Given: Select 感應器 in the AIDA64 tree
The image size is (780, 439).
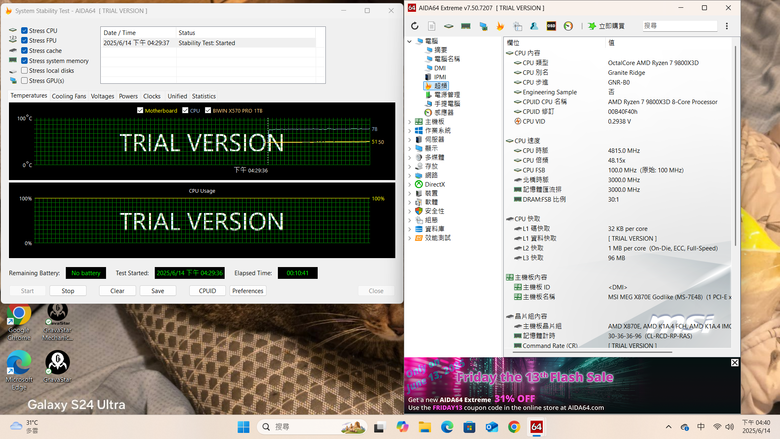Looking at the screenshot, I should click(x=439, y=113).
